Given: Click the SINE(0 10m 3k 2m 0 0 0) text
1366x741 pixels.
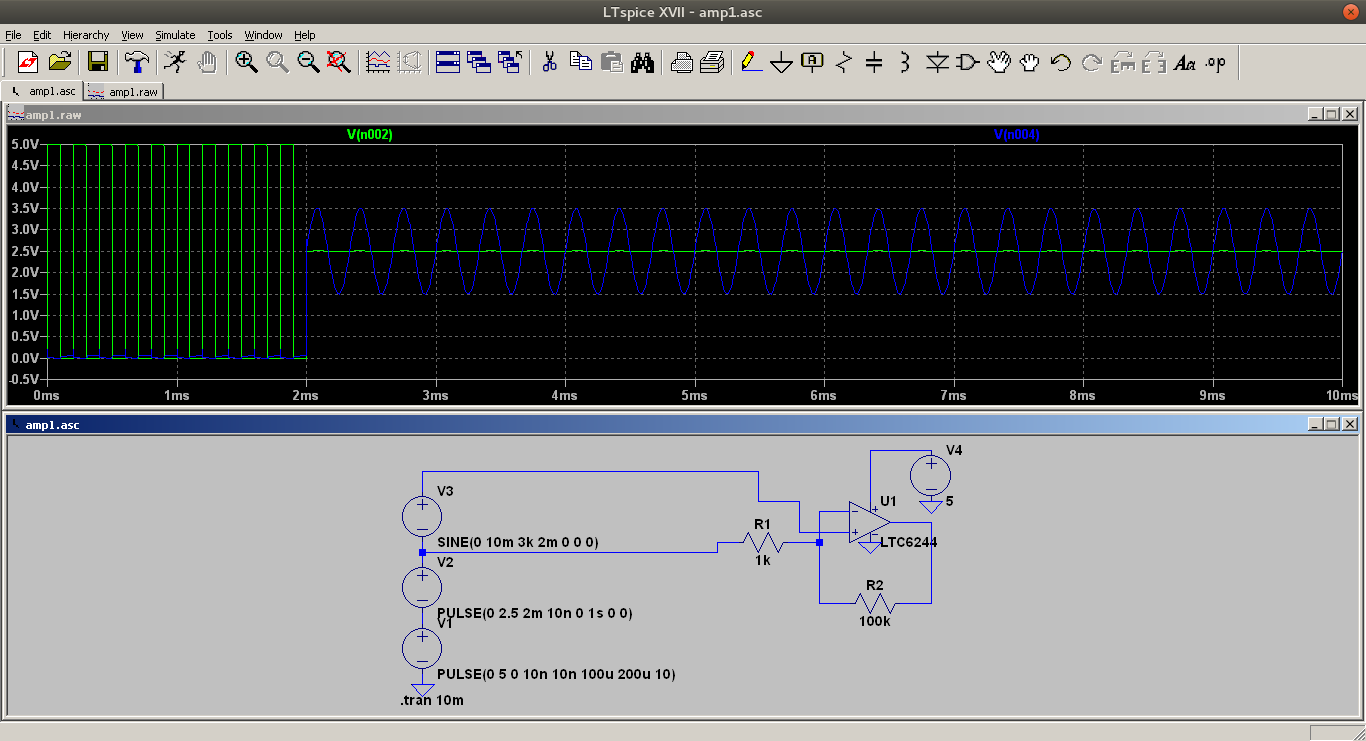Looking at the screenshot, I should pyautogui.click(x=518, y=542).
